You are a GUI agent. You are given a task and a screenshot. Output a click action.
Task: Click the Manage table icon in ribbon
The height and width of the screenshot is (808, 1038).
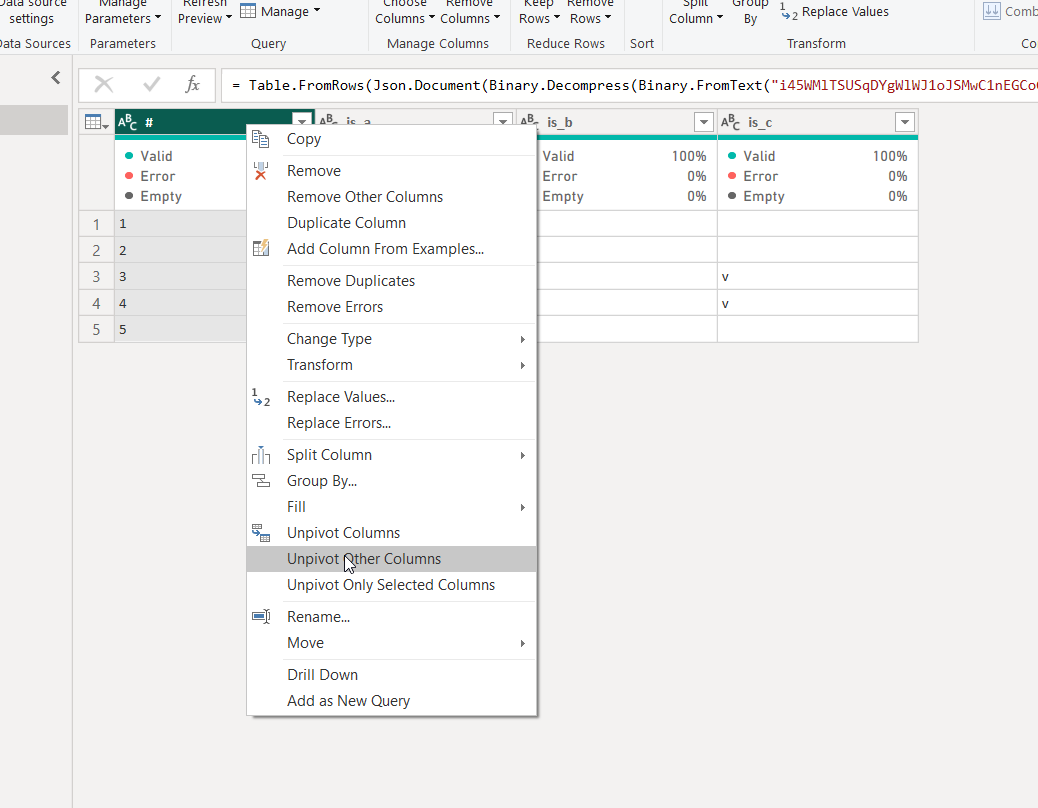click(248, 11)
